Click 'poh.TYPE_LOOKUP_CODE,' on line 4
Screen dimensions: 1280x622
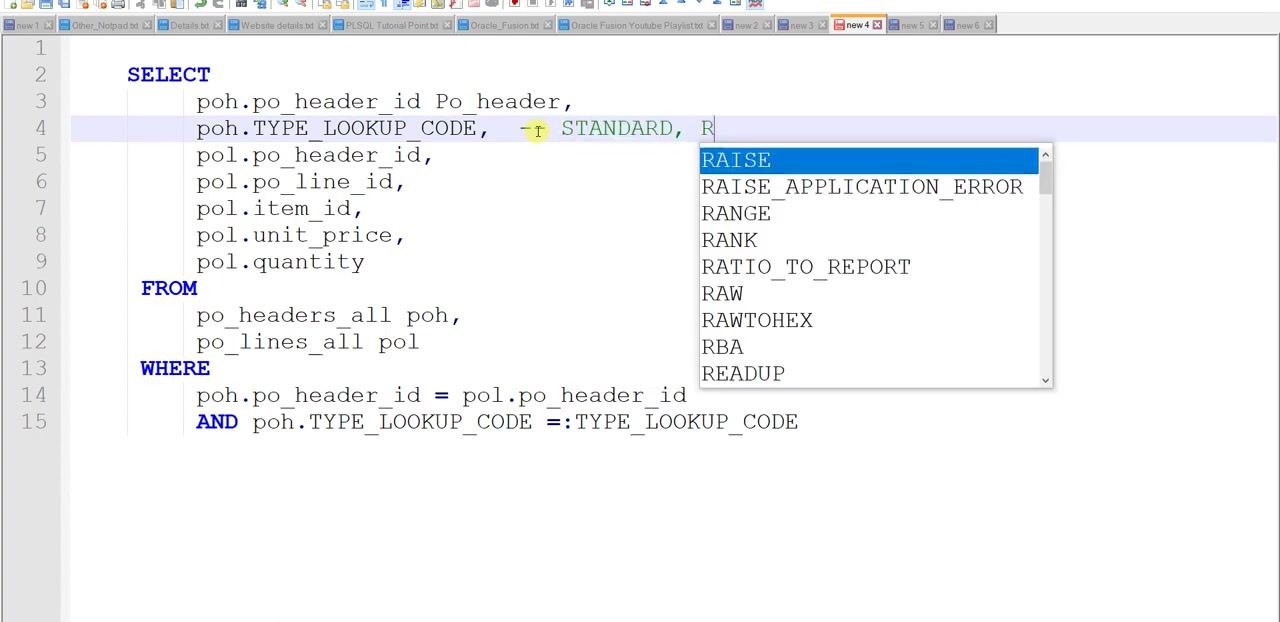tap(342, 128)
